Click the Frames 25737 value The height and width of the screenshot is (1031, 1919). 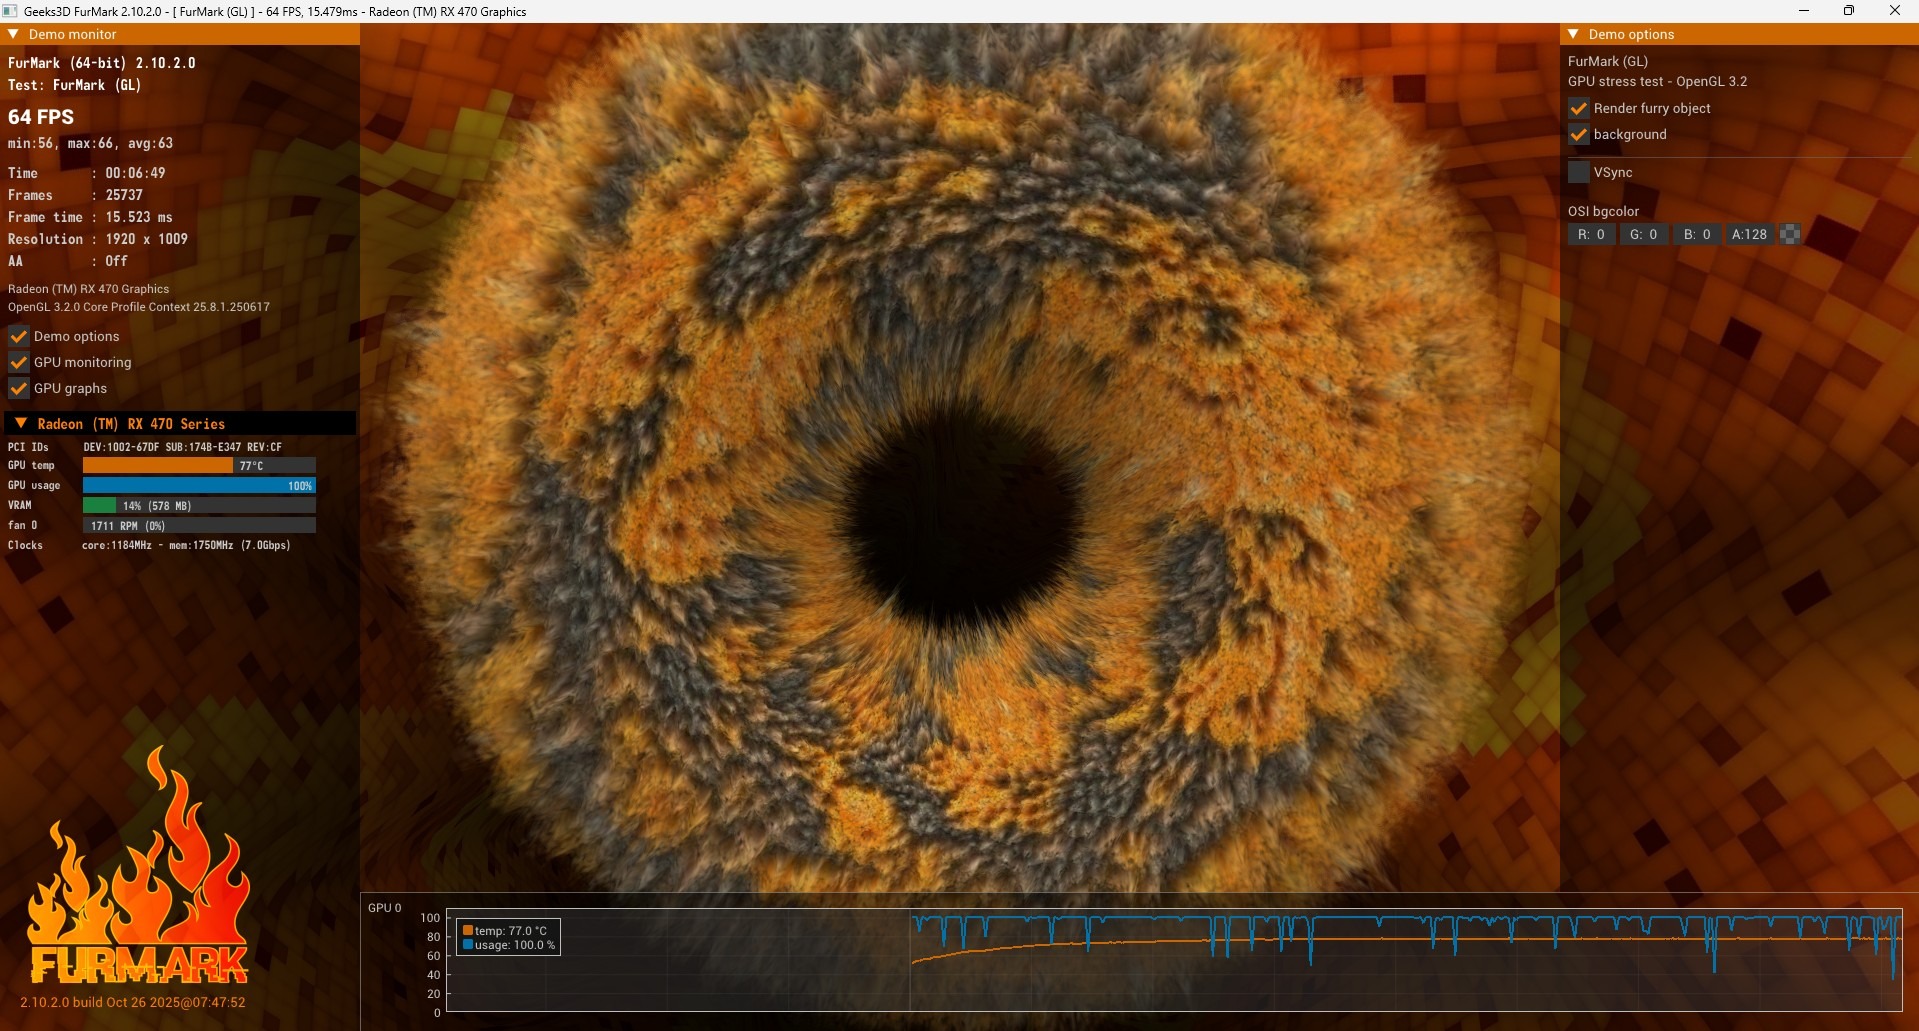pyautogui.click(x=124, y=195)
